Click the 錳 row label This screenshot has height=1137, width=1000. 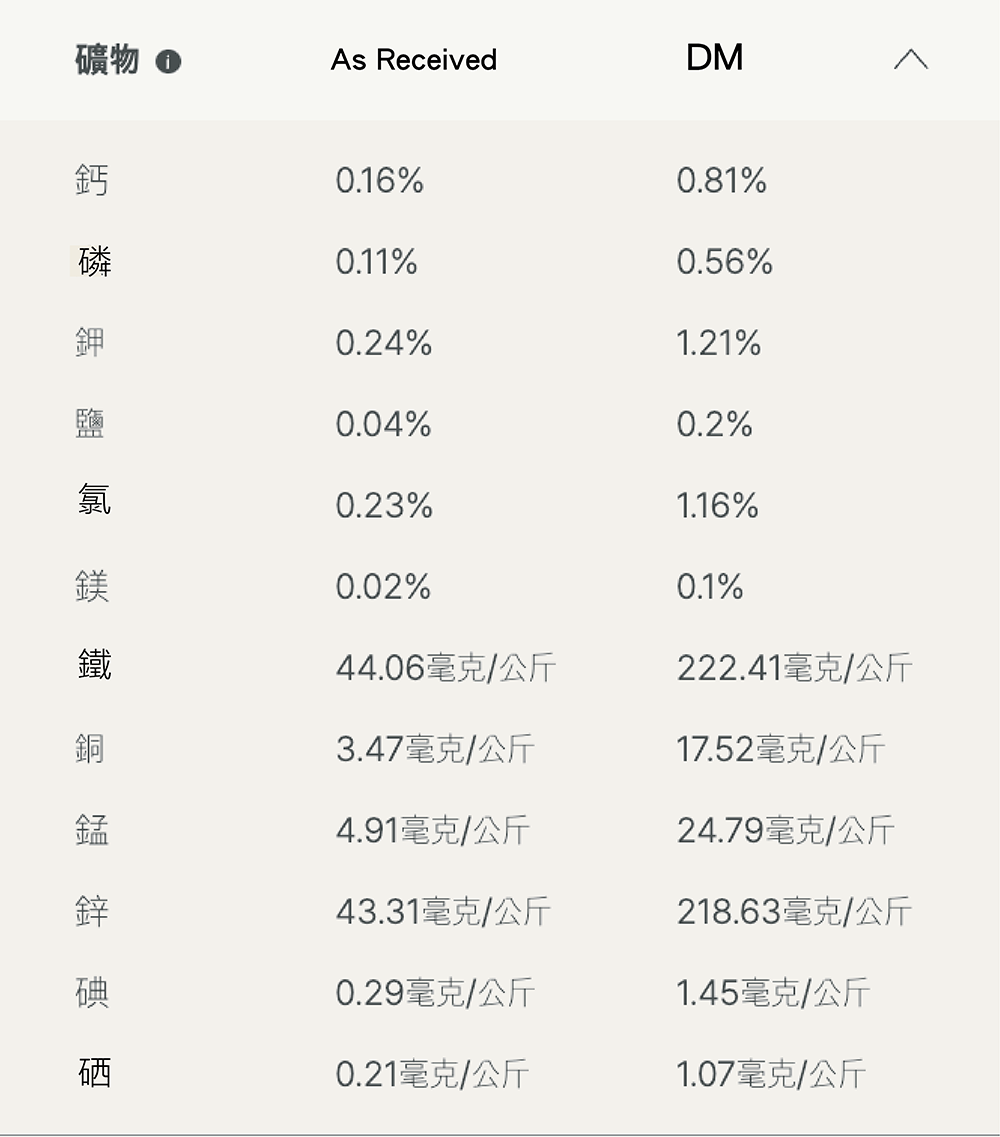(92, 830)
